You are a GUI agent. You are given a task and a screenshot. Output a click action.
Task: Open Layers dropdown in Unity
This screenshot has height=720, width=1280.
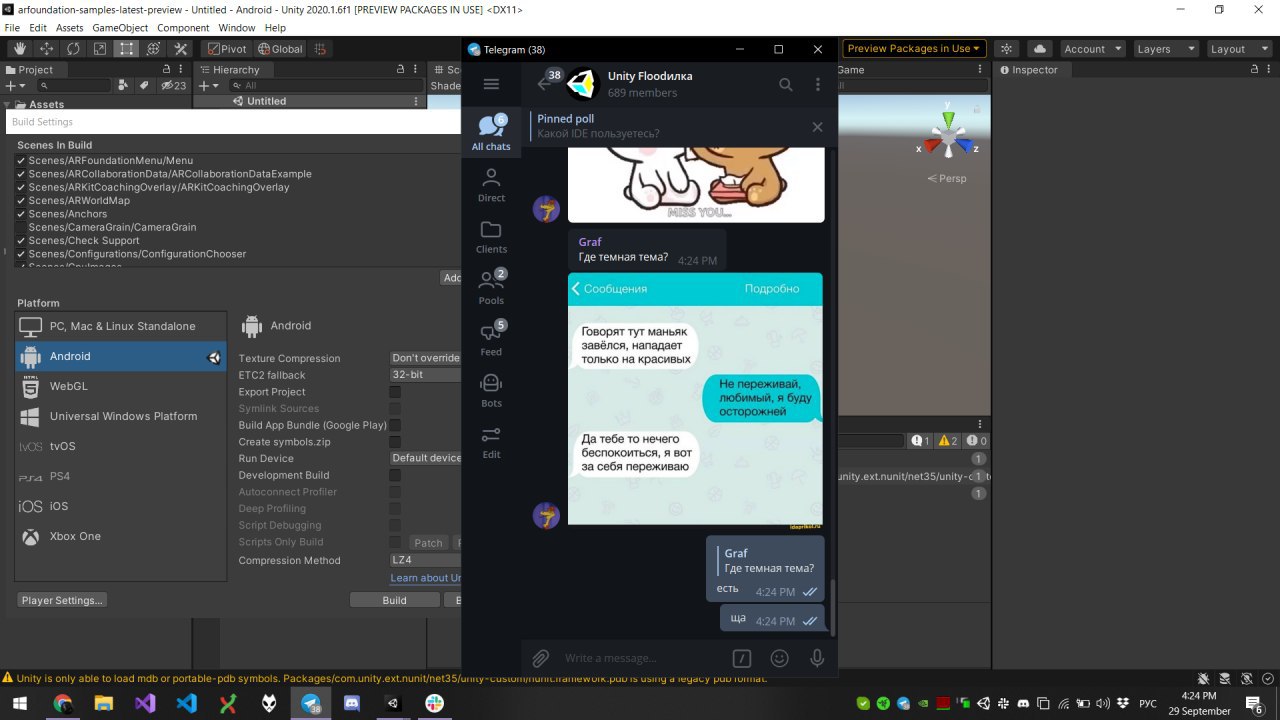pos(1165,48)
